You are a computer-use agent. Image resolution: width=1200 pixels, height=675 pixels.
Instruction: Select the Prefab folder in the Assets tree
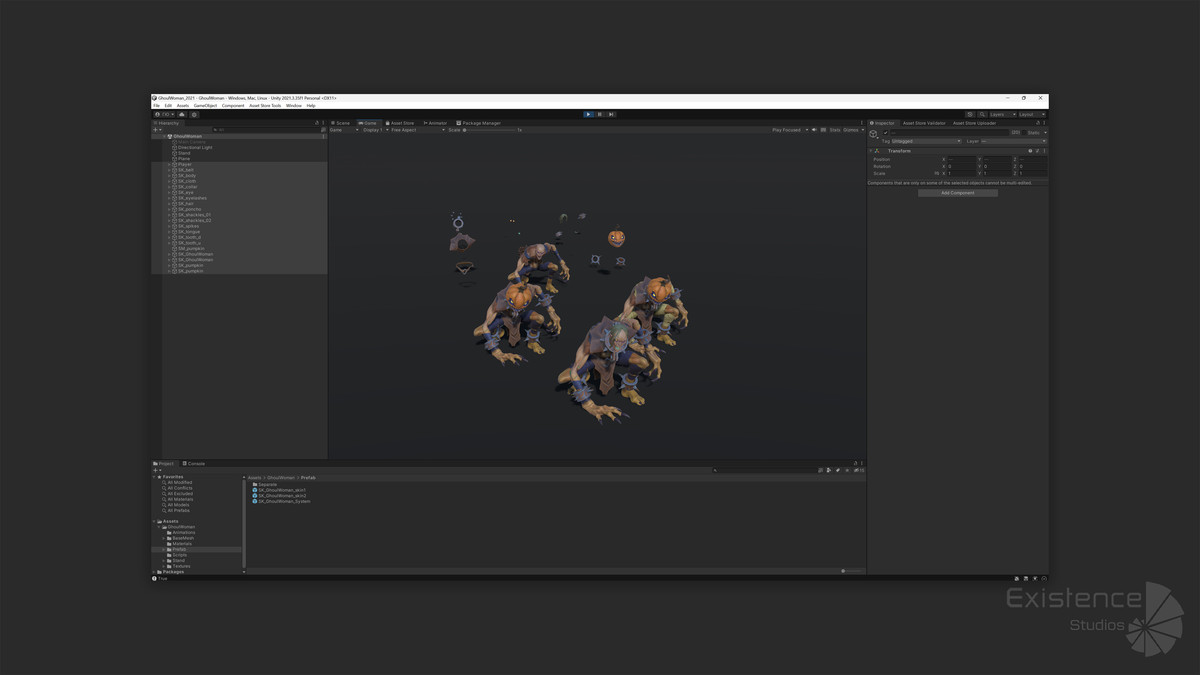tap(179, 549)
